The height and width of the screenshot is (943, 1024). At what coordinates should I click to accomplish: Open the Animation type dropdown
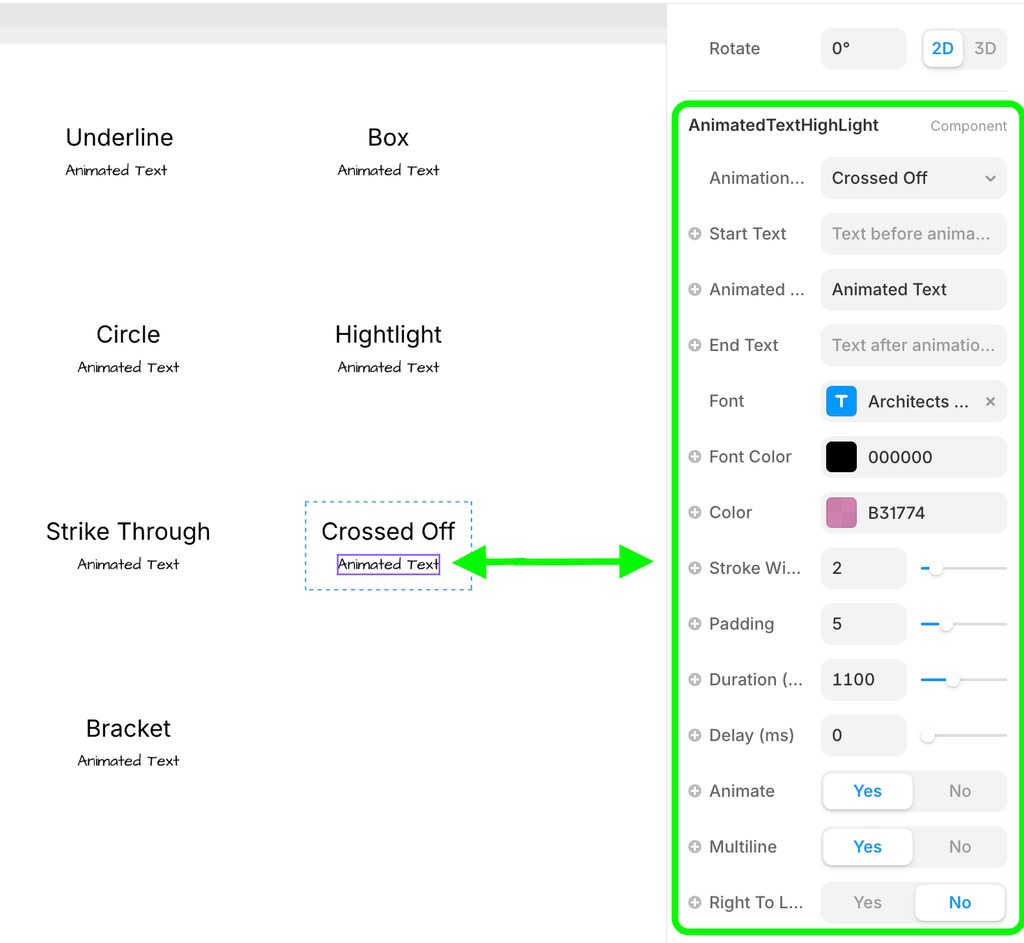click(913, 178)
